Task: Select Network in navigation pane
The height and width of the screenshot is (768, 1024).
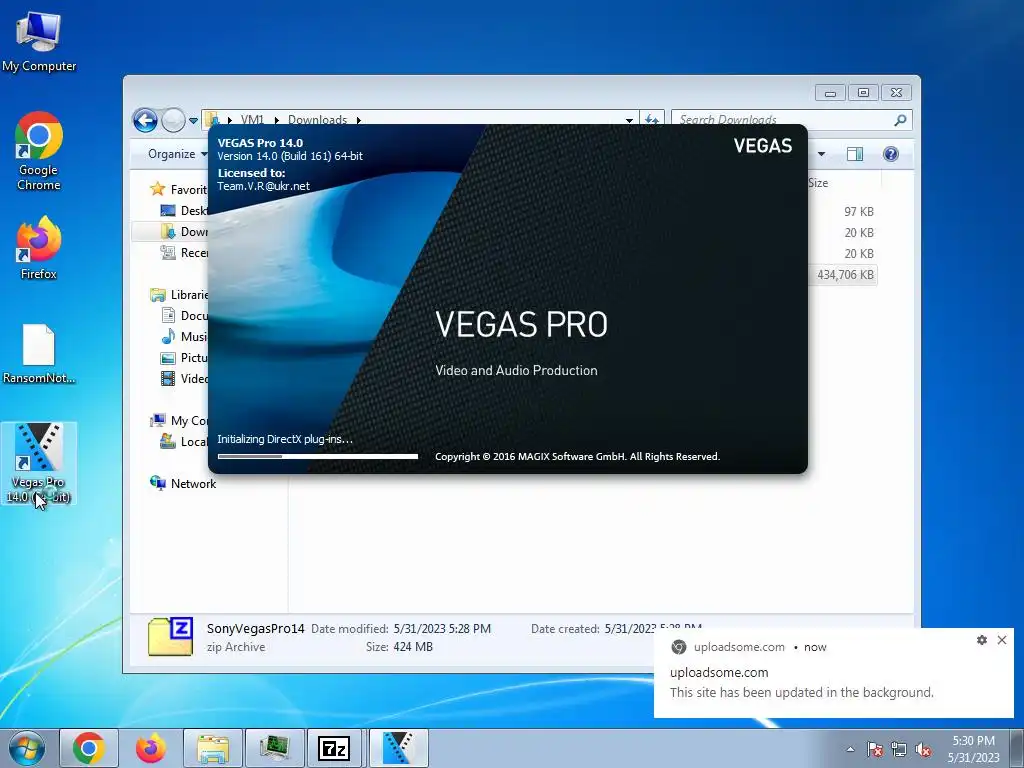Action: [x=184, y=483]
